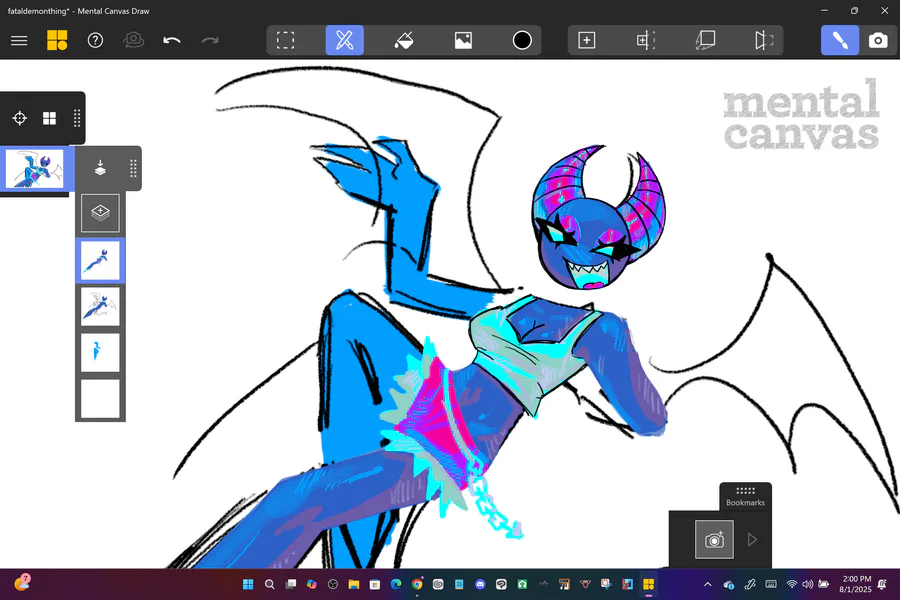Open taskbar Search
The height and width of the screenshot is (600, 900).
pyautogui.click(x=269, y=584)
